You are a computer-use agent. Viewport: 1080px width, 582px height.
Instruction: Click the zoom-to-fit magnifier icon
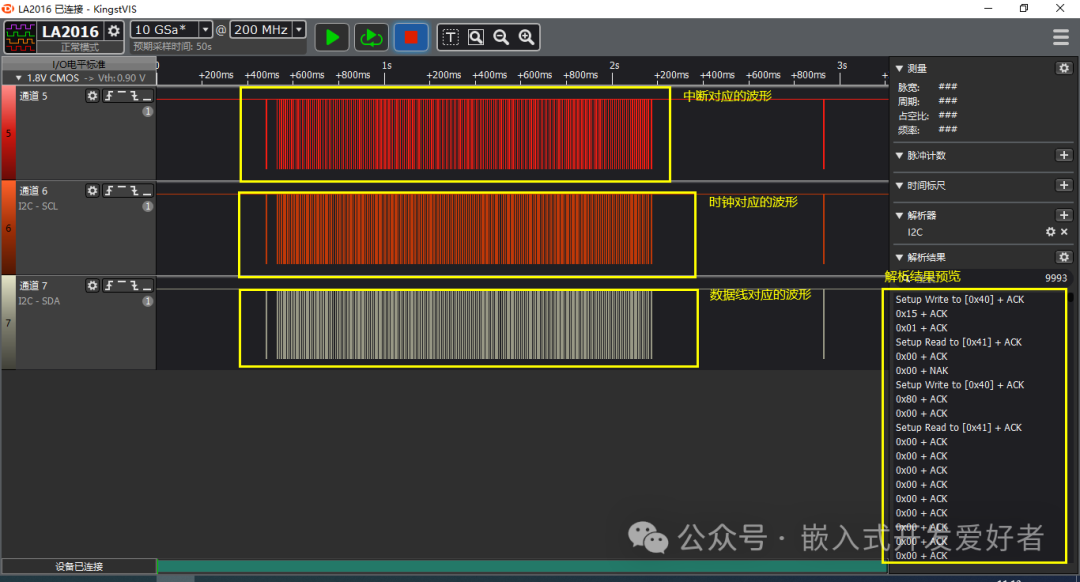tap(476, 37)
